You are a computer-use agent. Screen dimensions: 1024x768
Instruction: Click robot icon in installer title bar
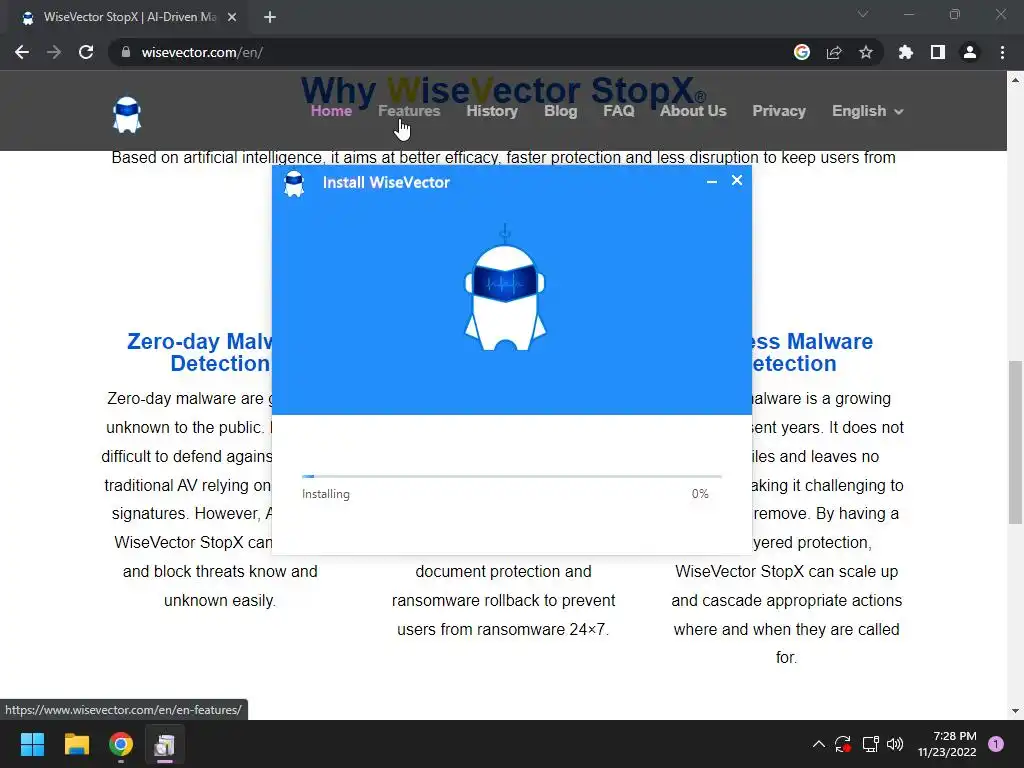[295, 184]
